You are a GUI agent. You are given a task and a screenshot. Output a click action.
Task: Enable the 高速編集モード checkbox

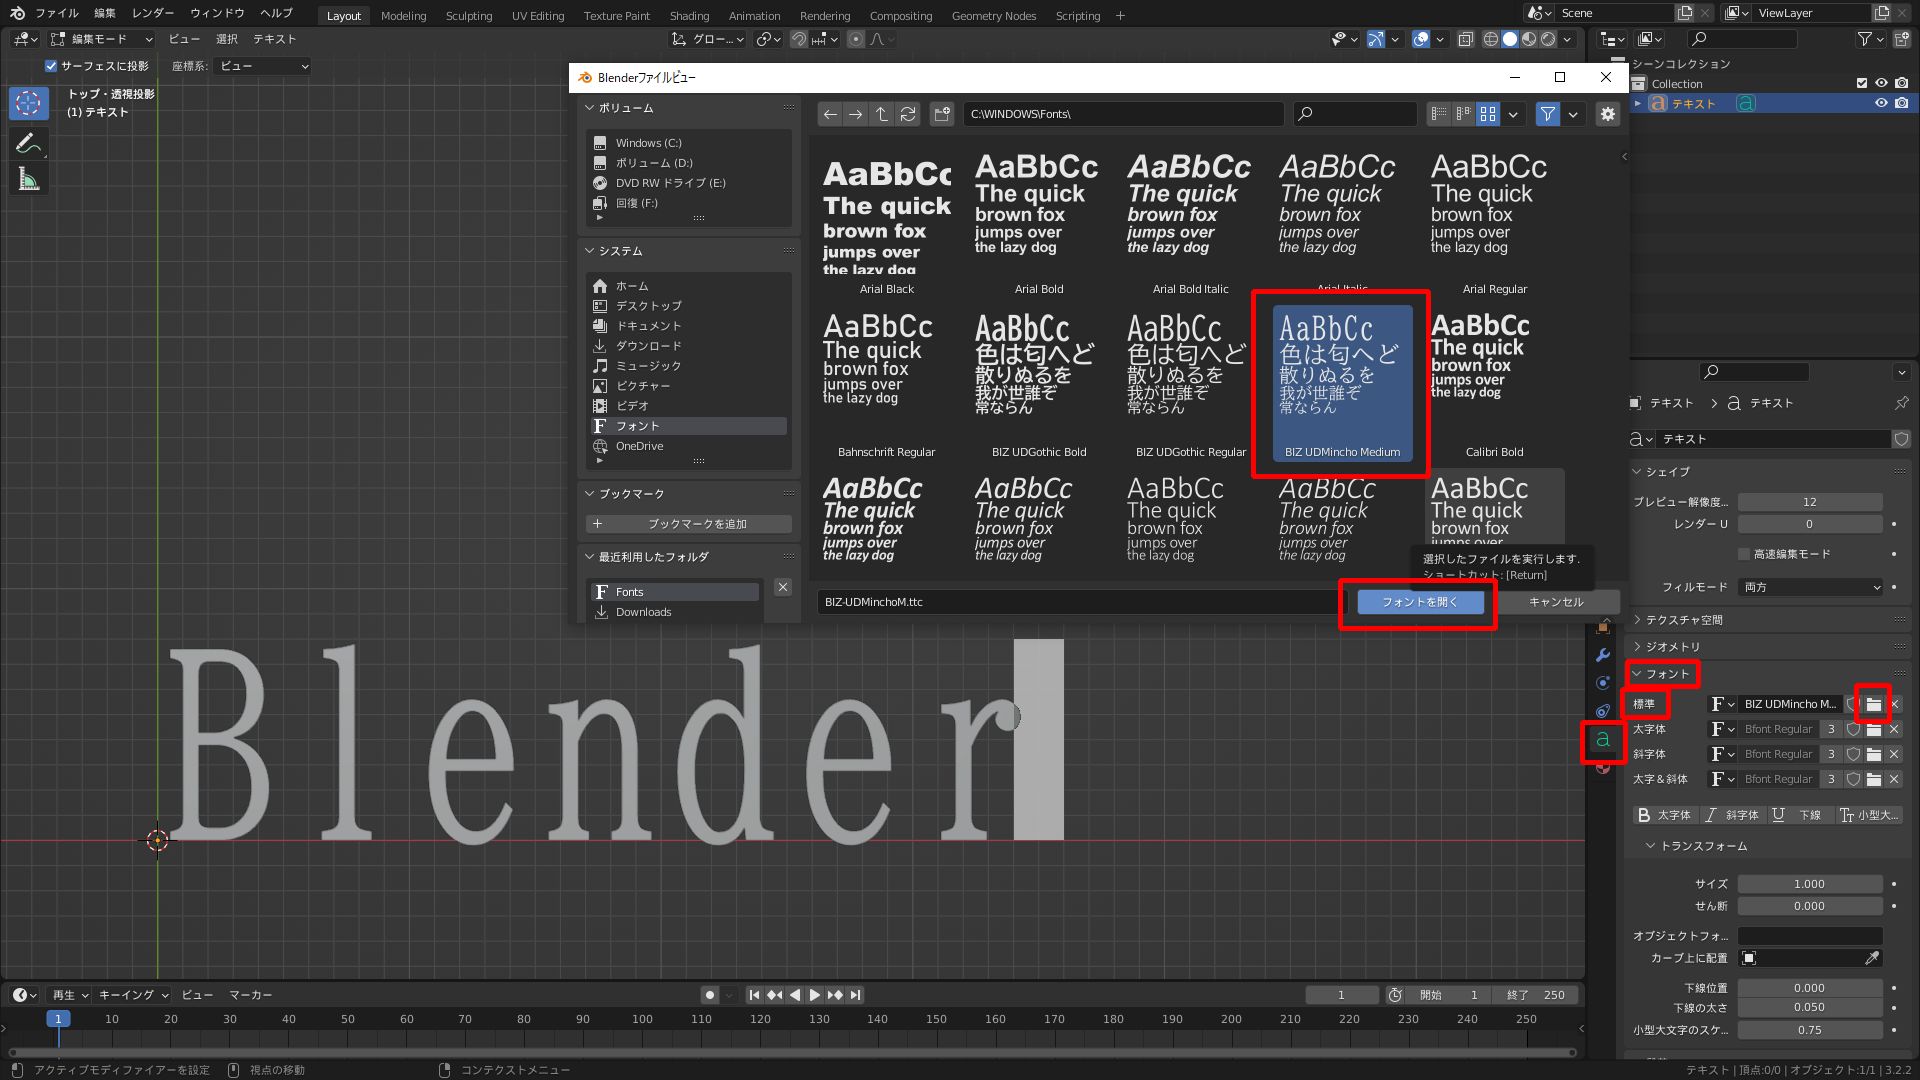click(1742, 554)
